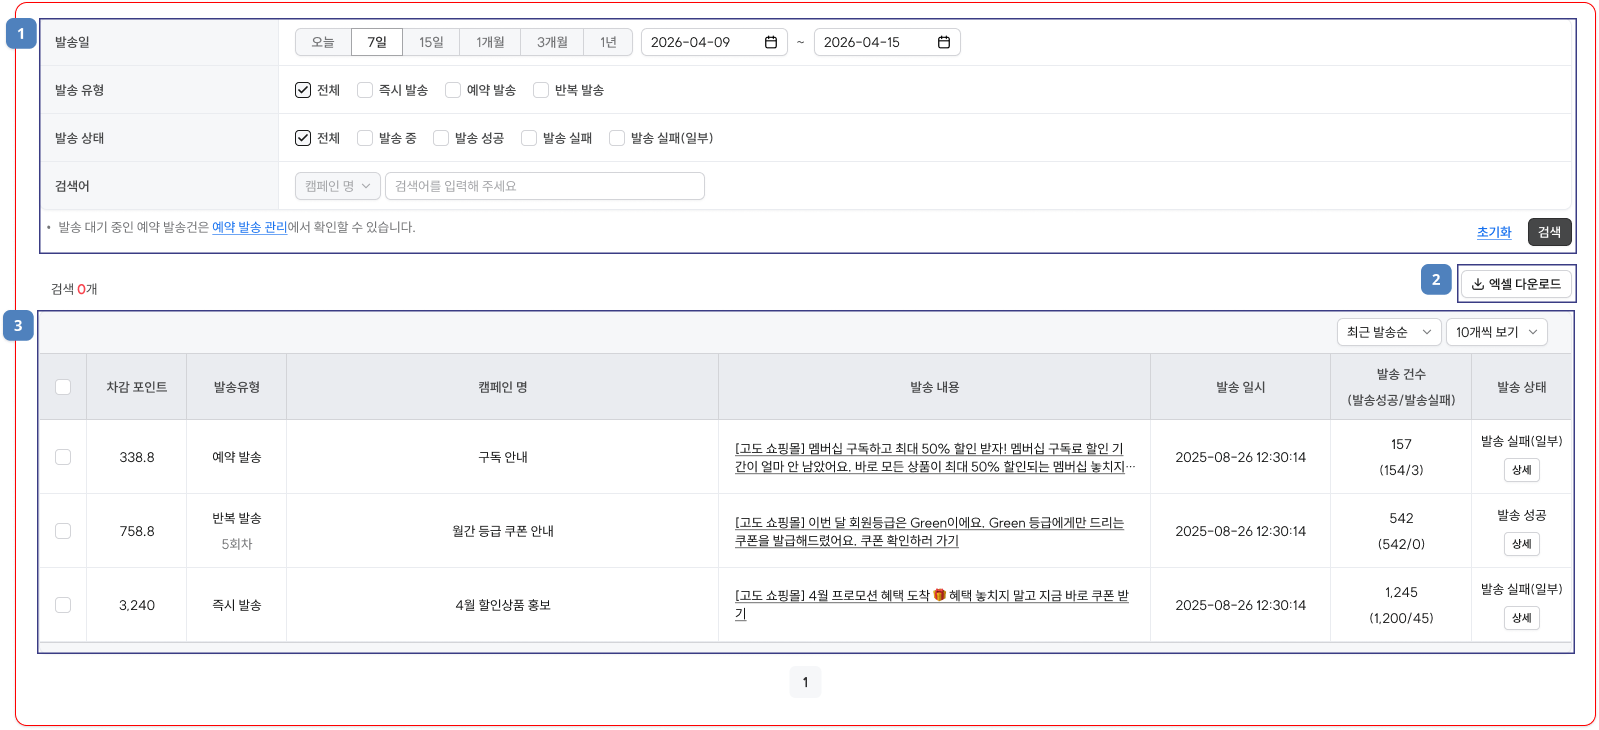Open calendar icon for start date 2026-04-09
Image resolution: width=1599 pixels, height=730 pixels.
pos(771,42)
